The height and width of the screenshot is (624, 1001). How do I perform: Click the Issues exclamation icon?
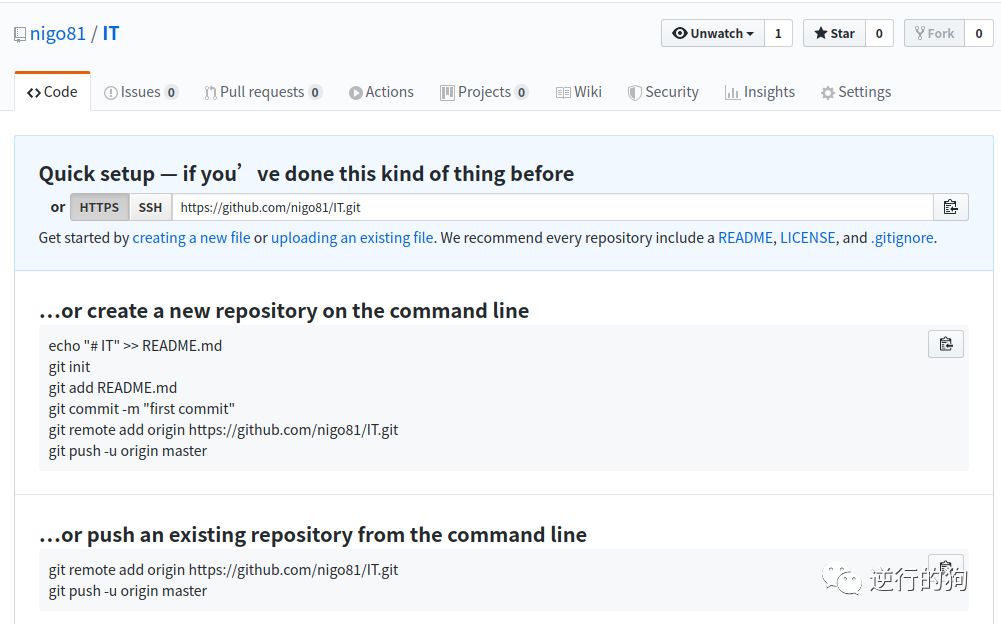(110, 93)
